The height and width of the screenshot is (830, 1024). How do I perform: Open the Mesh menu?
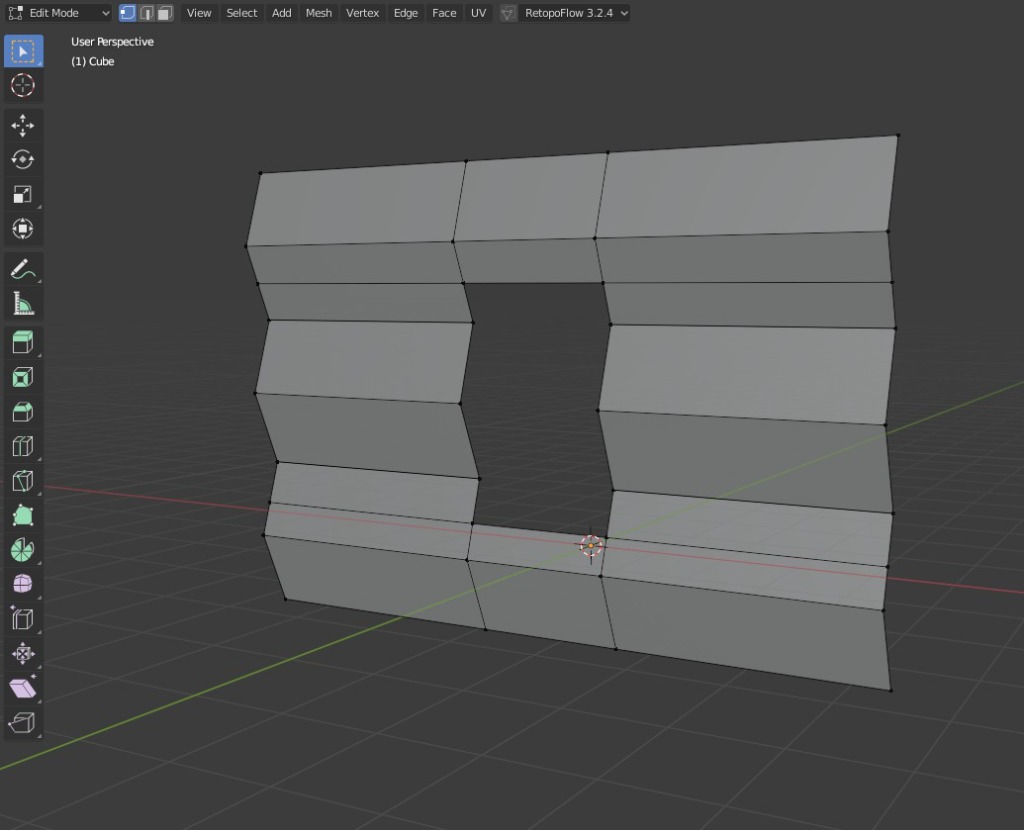click(318, 13)
